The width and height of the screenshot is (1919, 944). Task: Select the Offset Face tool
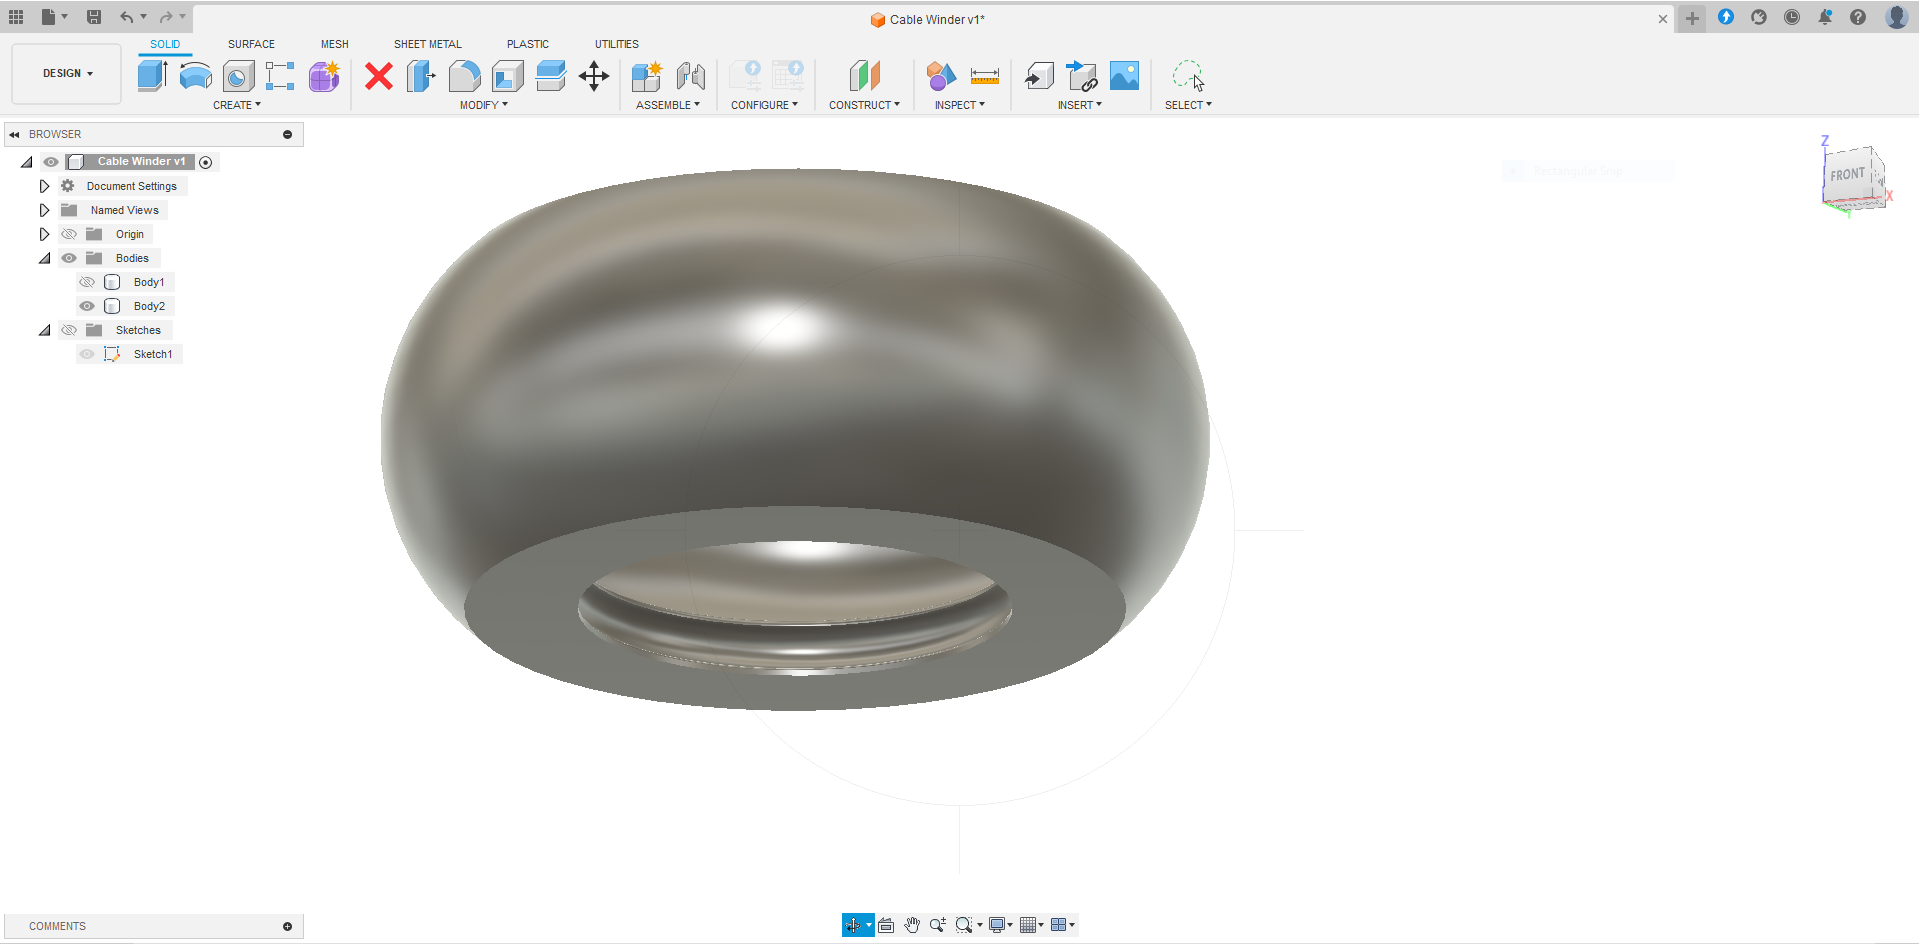[550, 76]
